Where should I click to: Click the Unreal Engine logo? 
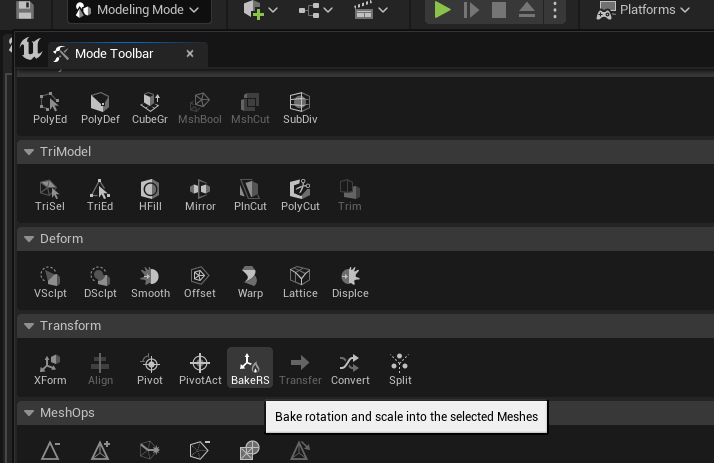(x=31, y=49)
